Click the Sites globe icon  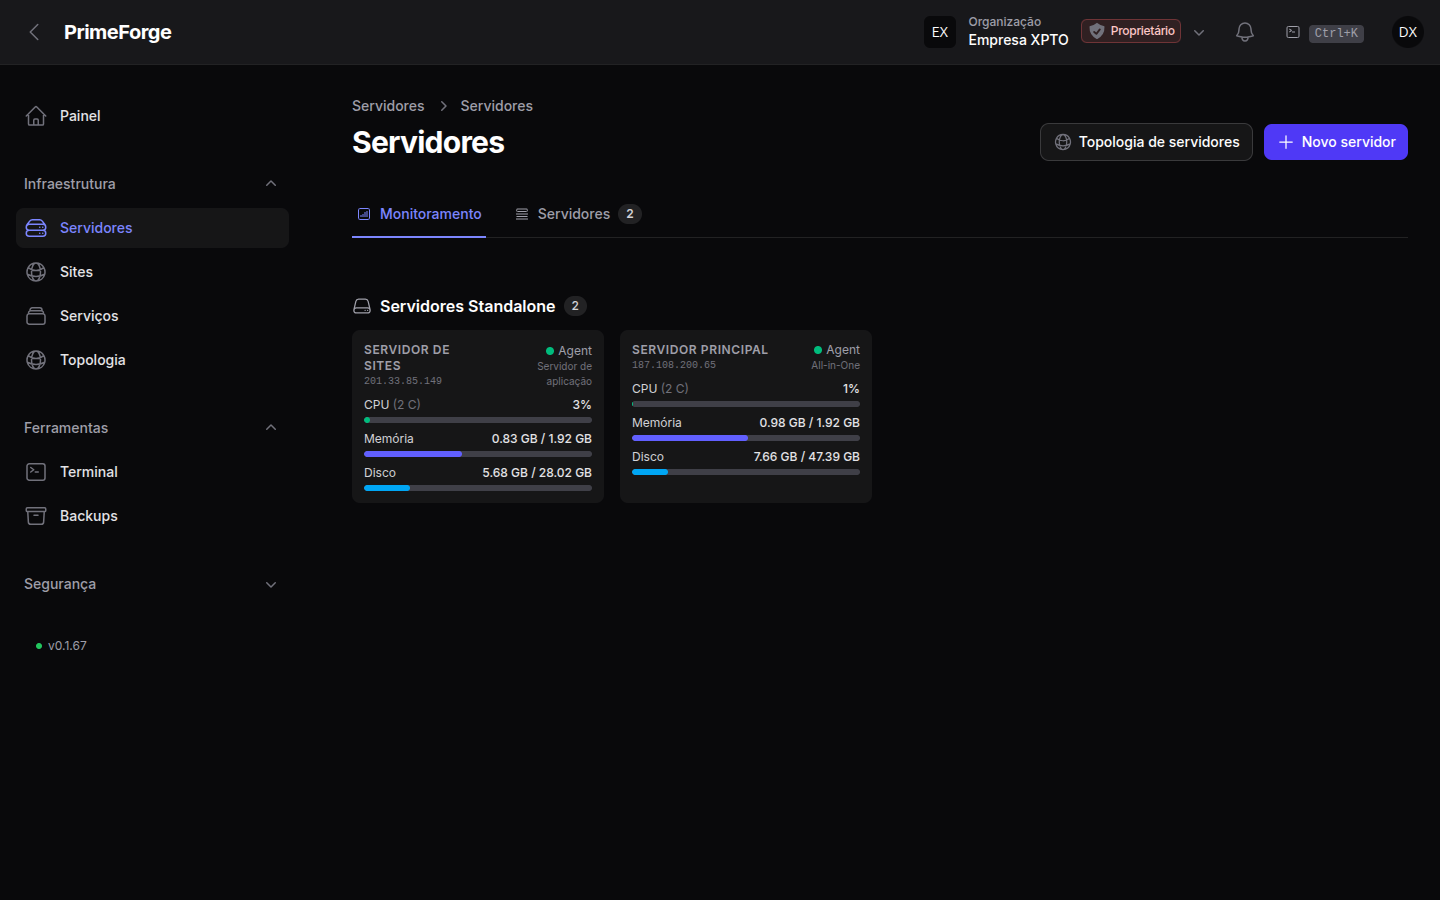click(x=36, y=272)
